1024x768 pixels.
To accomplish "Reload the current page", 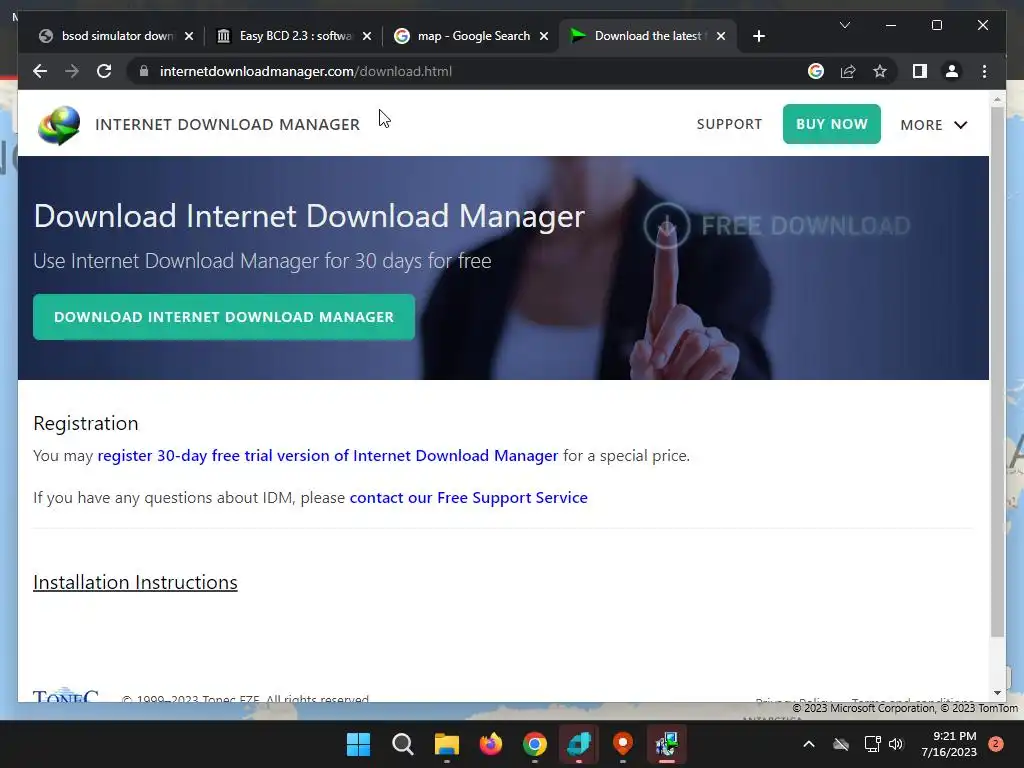I will (104, 71).
